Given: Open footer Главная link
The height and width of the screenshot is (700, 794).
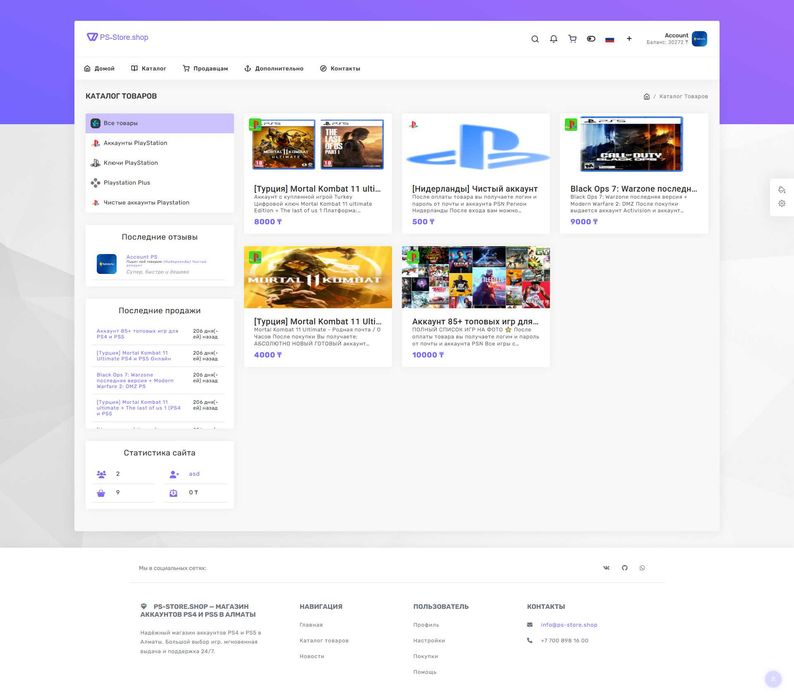Looking at the screenshot, I should (x=311, y=625).
